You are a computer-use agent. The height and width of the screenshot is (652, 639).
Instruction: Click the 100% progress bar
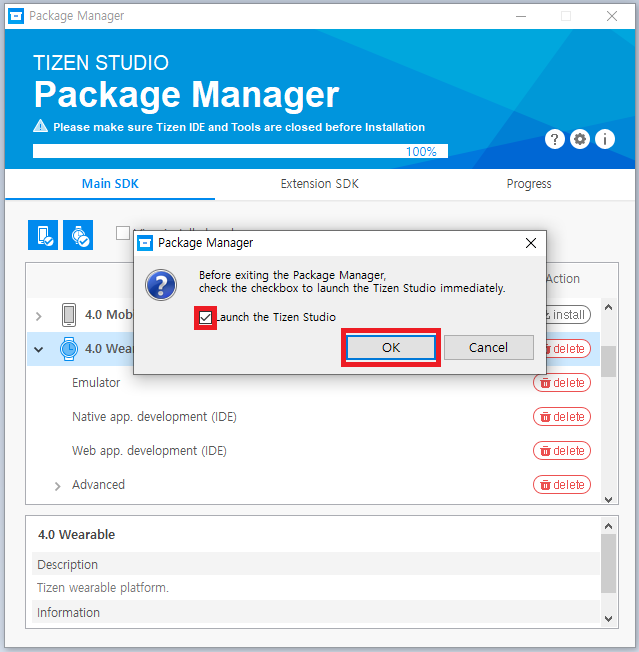pos(240,151)
